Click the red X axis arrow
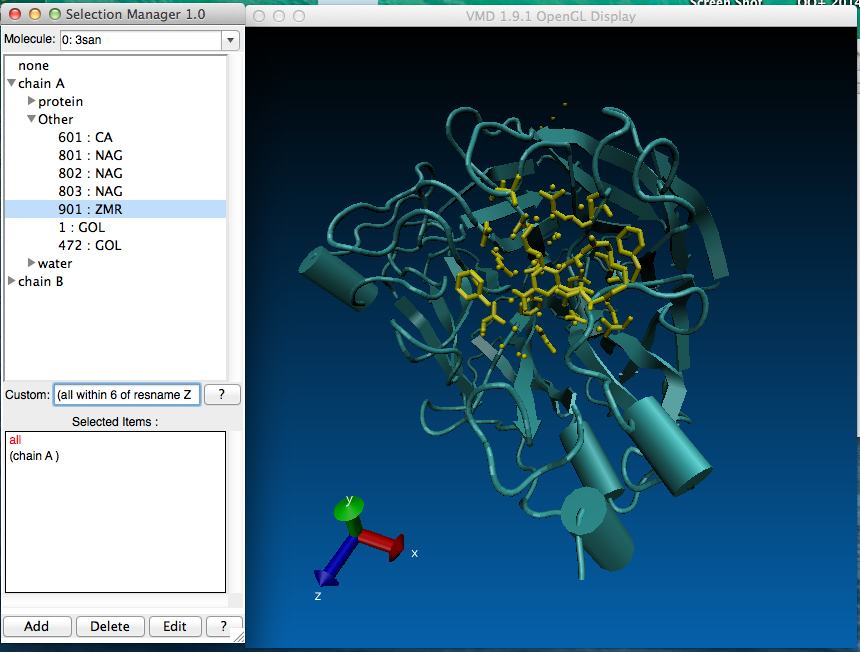 coord(383,543)
